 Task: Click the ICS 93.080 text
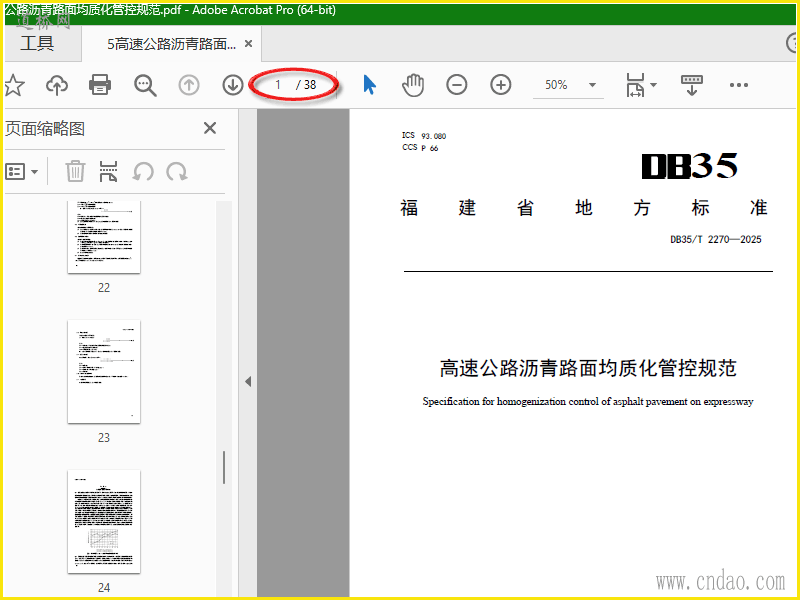424,136
